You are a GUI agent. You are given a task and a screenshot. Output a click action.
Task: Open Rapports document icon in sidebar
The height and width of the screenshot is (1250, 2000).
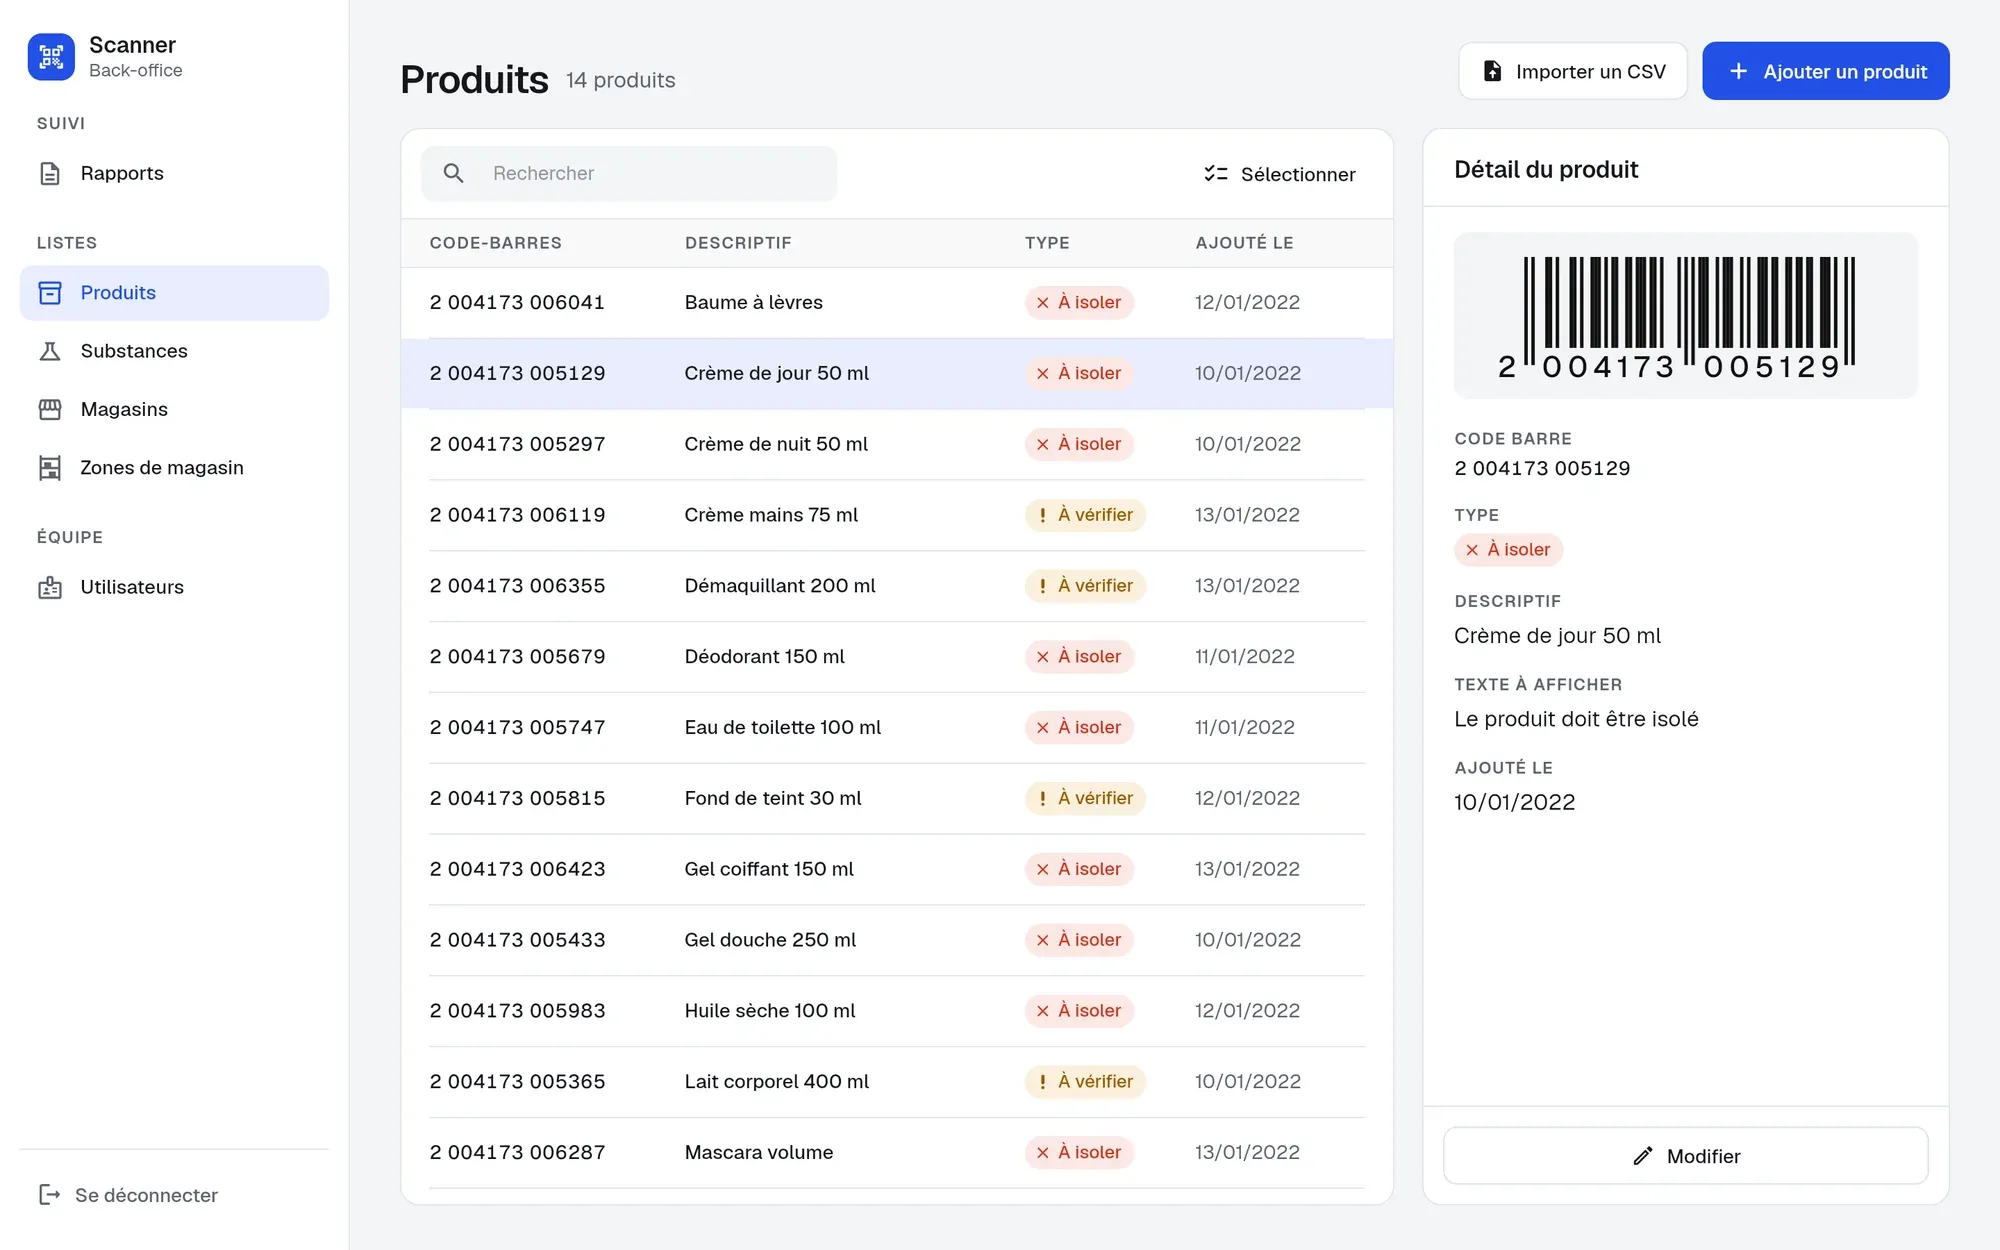click(x=50, y=173)
